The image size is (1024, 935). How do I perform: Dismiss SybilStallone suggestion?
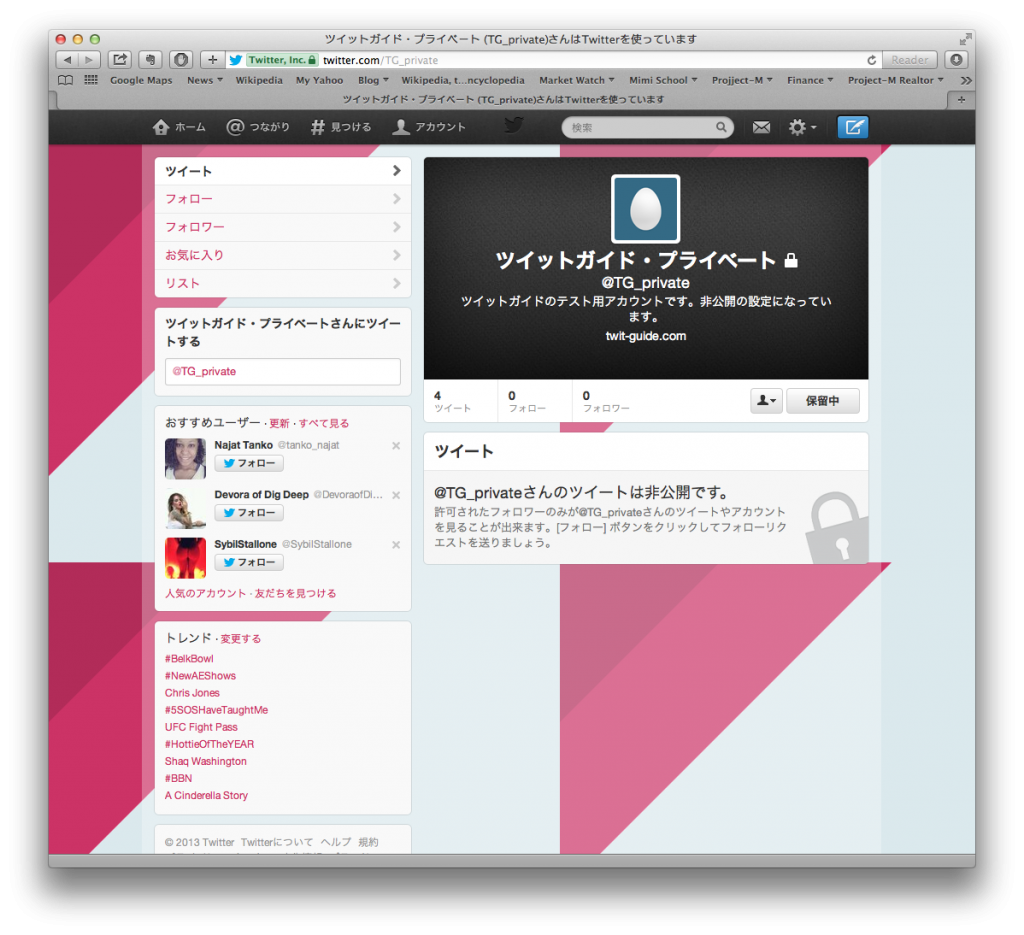click(x=396, y=545)
